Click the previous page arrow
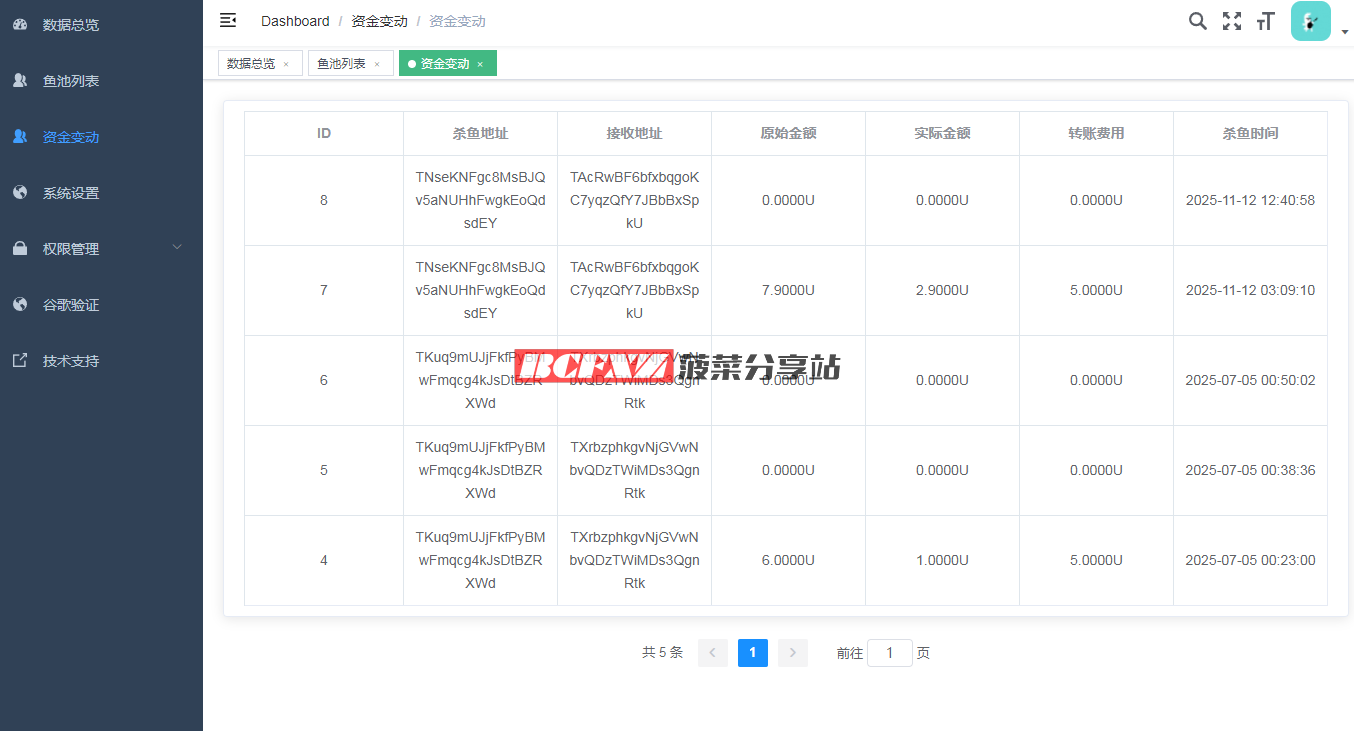 pyautogui.click(x=713, y=653)
